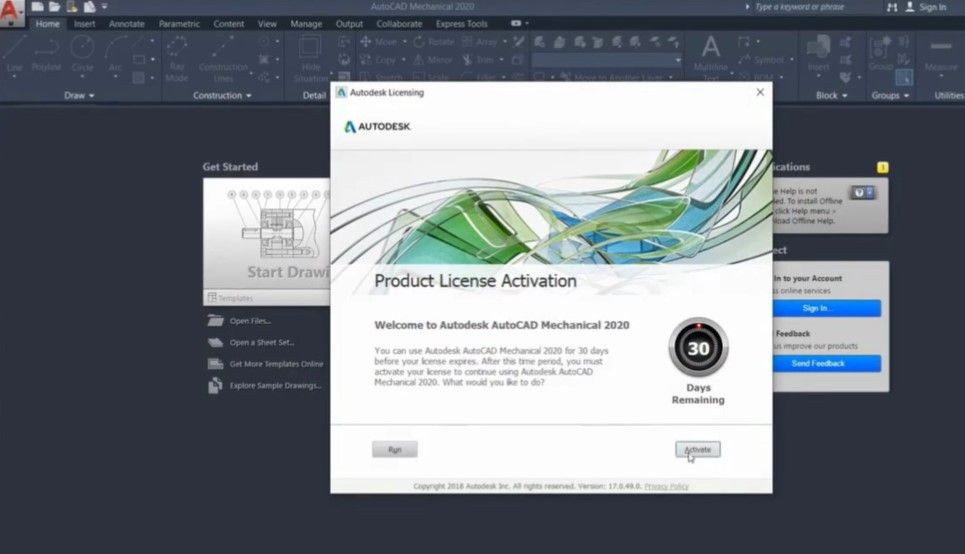Click the Group tool
This screenshot has height=554, width=965.
coord(881,54)
